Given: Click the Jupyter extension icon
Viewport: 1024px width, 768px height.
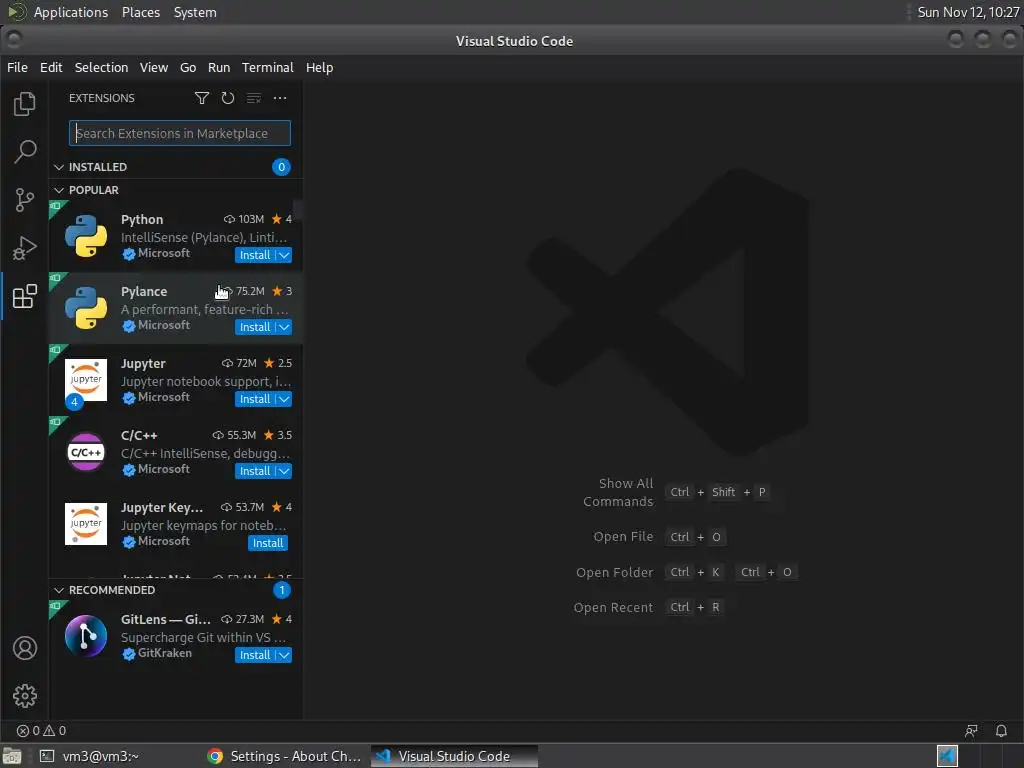Looking at the screenshot, I should click(86, 379).
